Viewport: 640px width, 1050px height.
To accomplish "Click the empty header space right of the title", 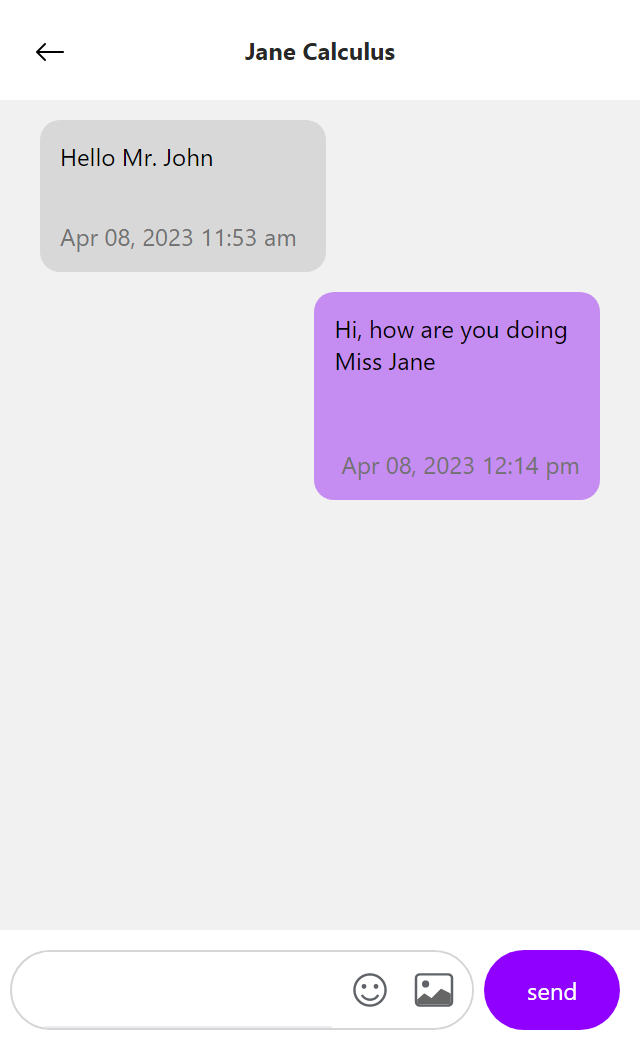I will [520, 52].
